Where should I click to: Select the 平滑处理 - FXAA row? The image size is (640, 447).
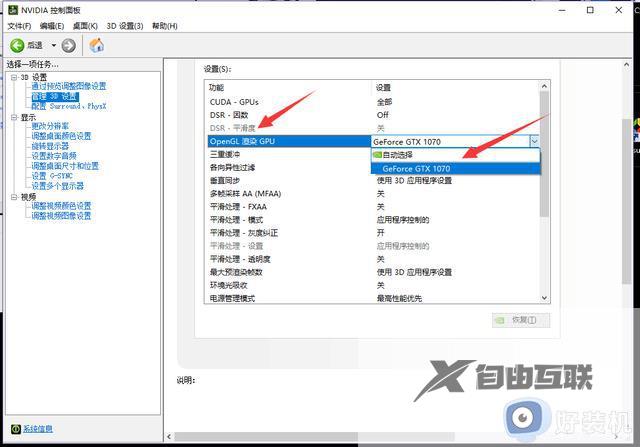(x=373, y=207)
